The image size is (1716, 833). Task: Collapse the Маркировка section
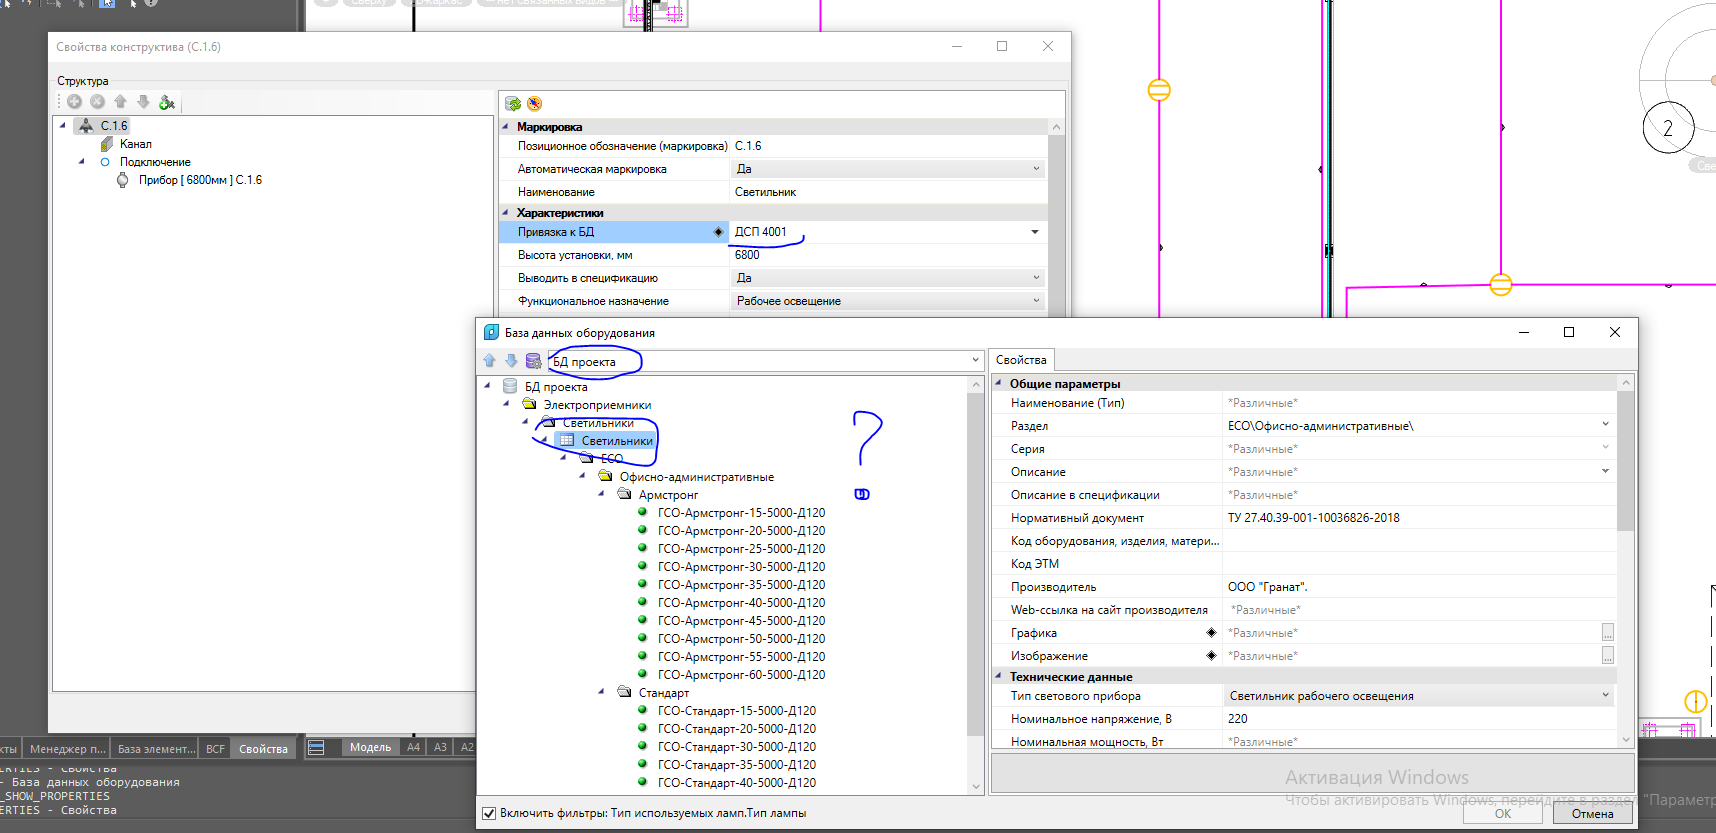(x=505, y=127)
